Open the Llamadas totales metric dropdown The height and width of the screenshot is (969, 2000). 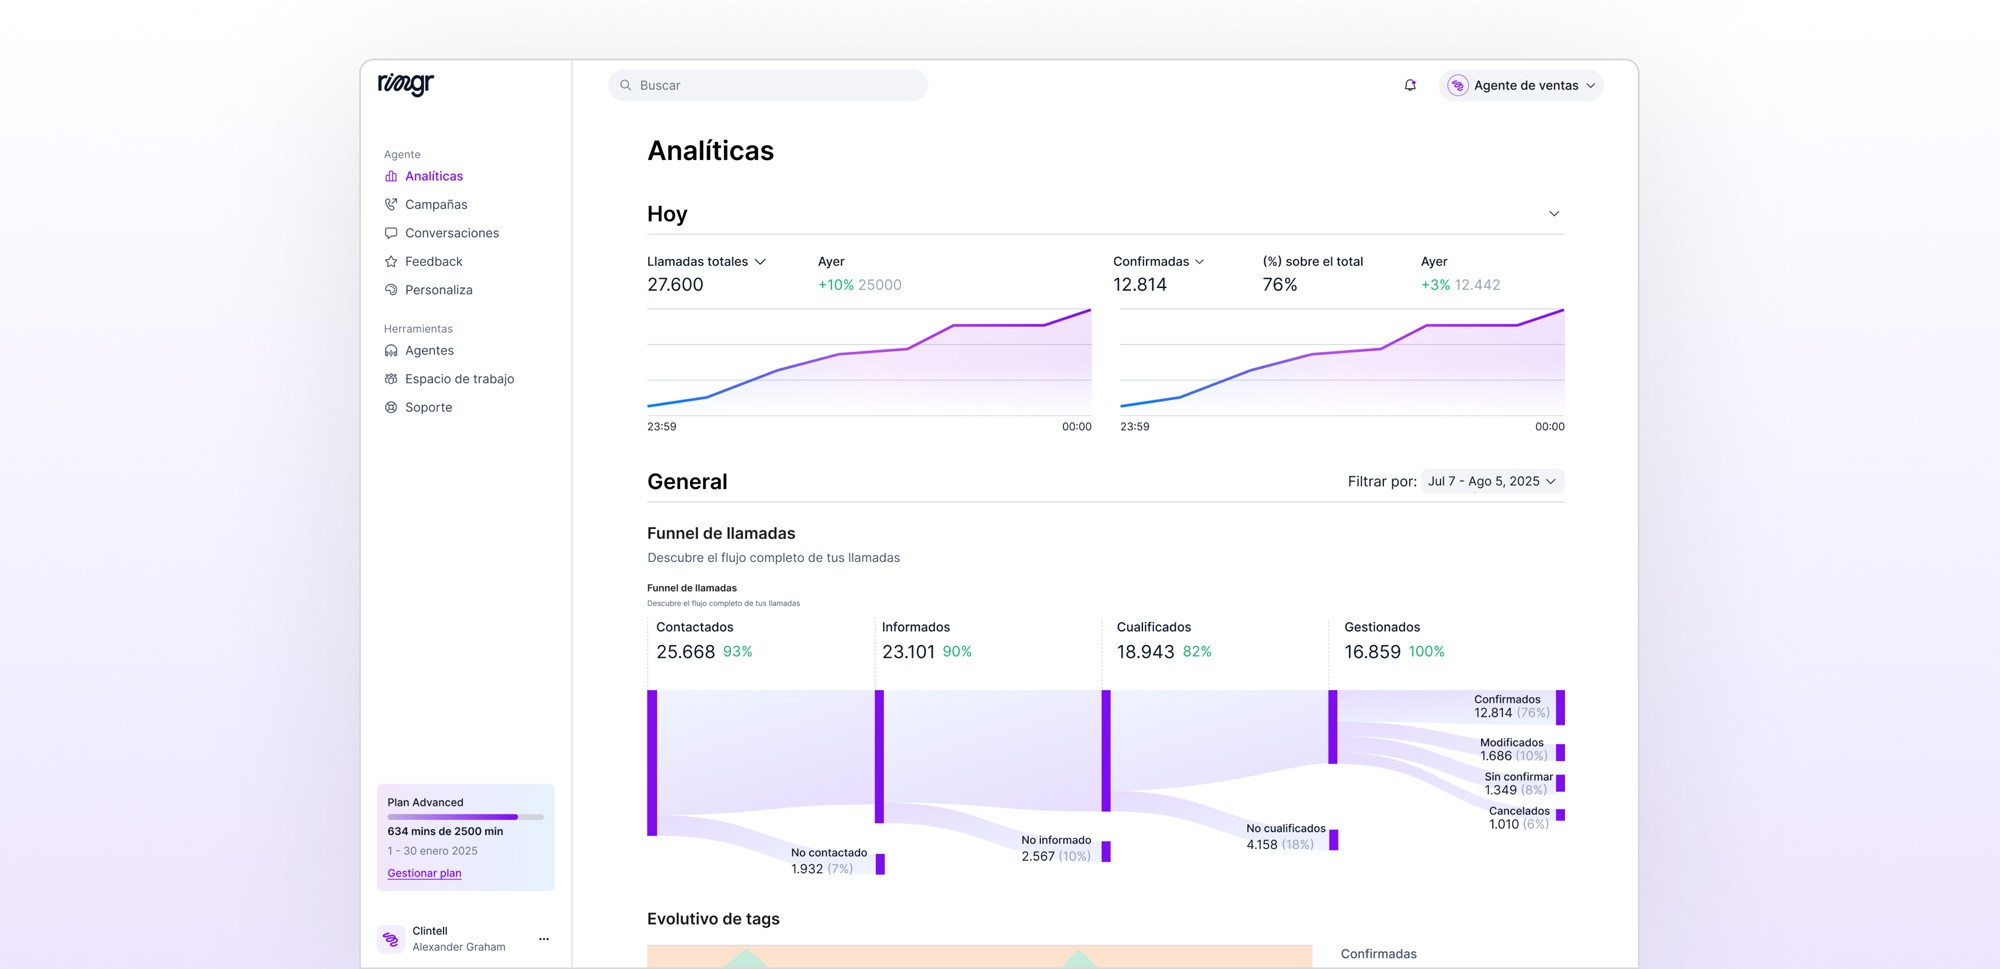(x=761, y=261)
